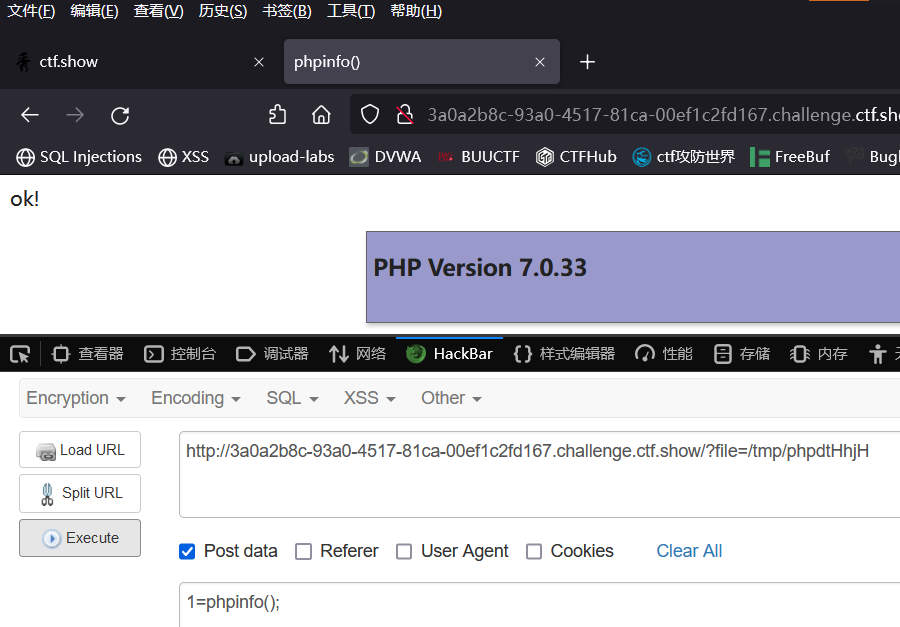Enable the Cookies checkbox
Screen dimensions: 900x627
[533, 551]
